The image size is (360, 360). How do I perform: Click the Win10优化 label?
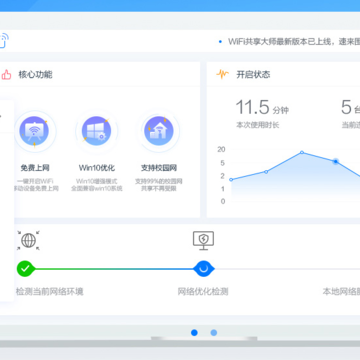pyautogui.click(x=97, y=168)
